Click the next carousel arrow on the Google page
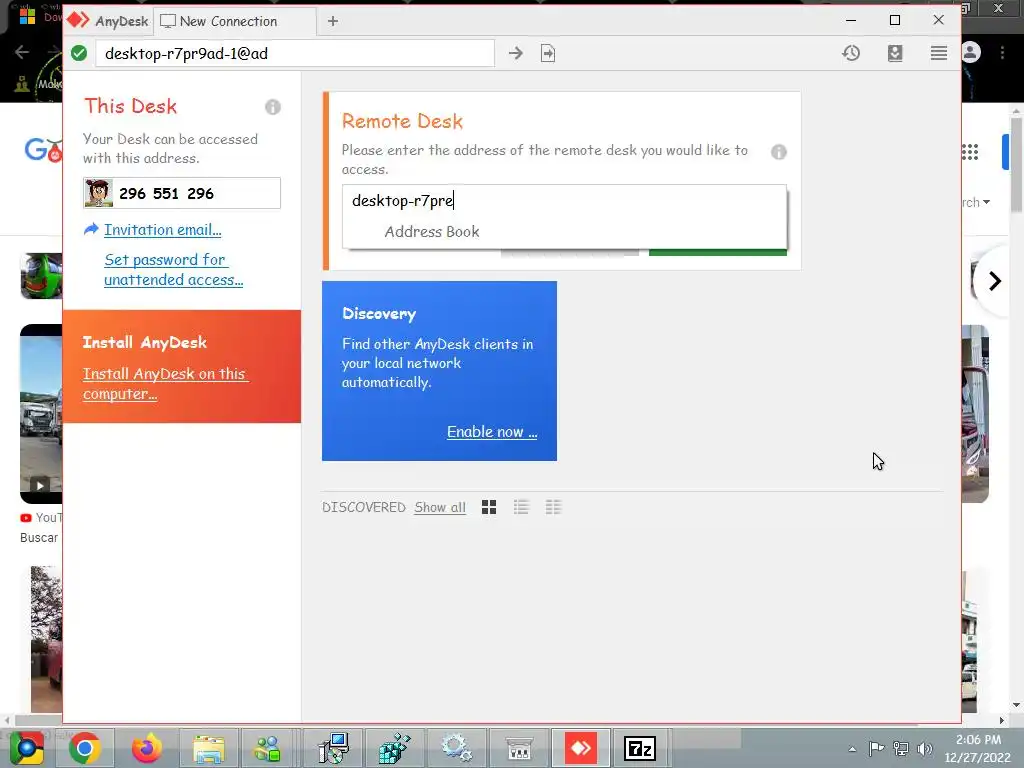This screenshot has height=768, width=1024. pyautogui.click(x=995, y=281)
